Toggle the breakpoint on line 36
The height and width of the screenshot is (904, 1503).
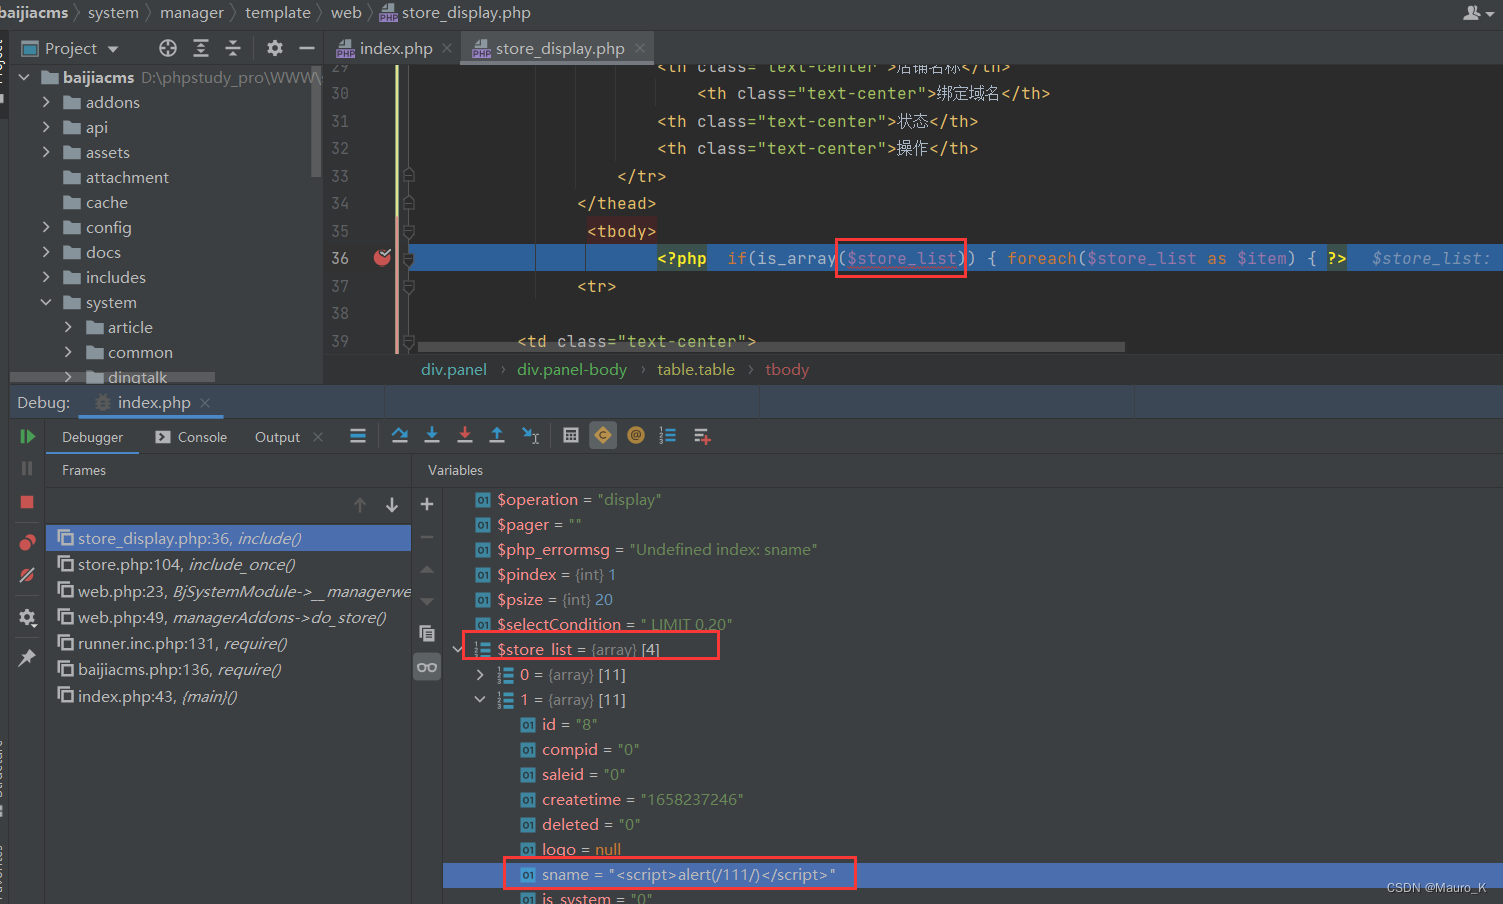click(x=382, y=258)
